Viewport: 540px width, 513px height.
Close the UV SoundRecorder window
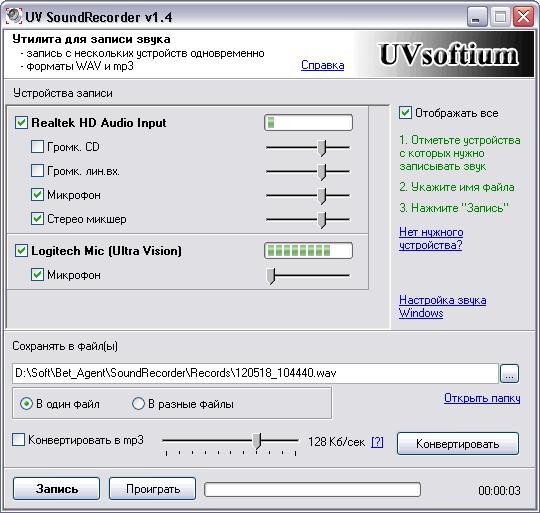click(523, 17)
